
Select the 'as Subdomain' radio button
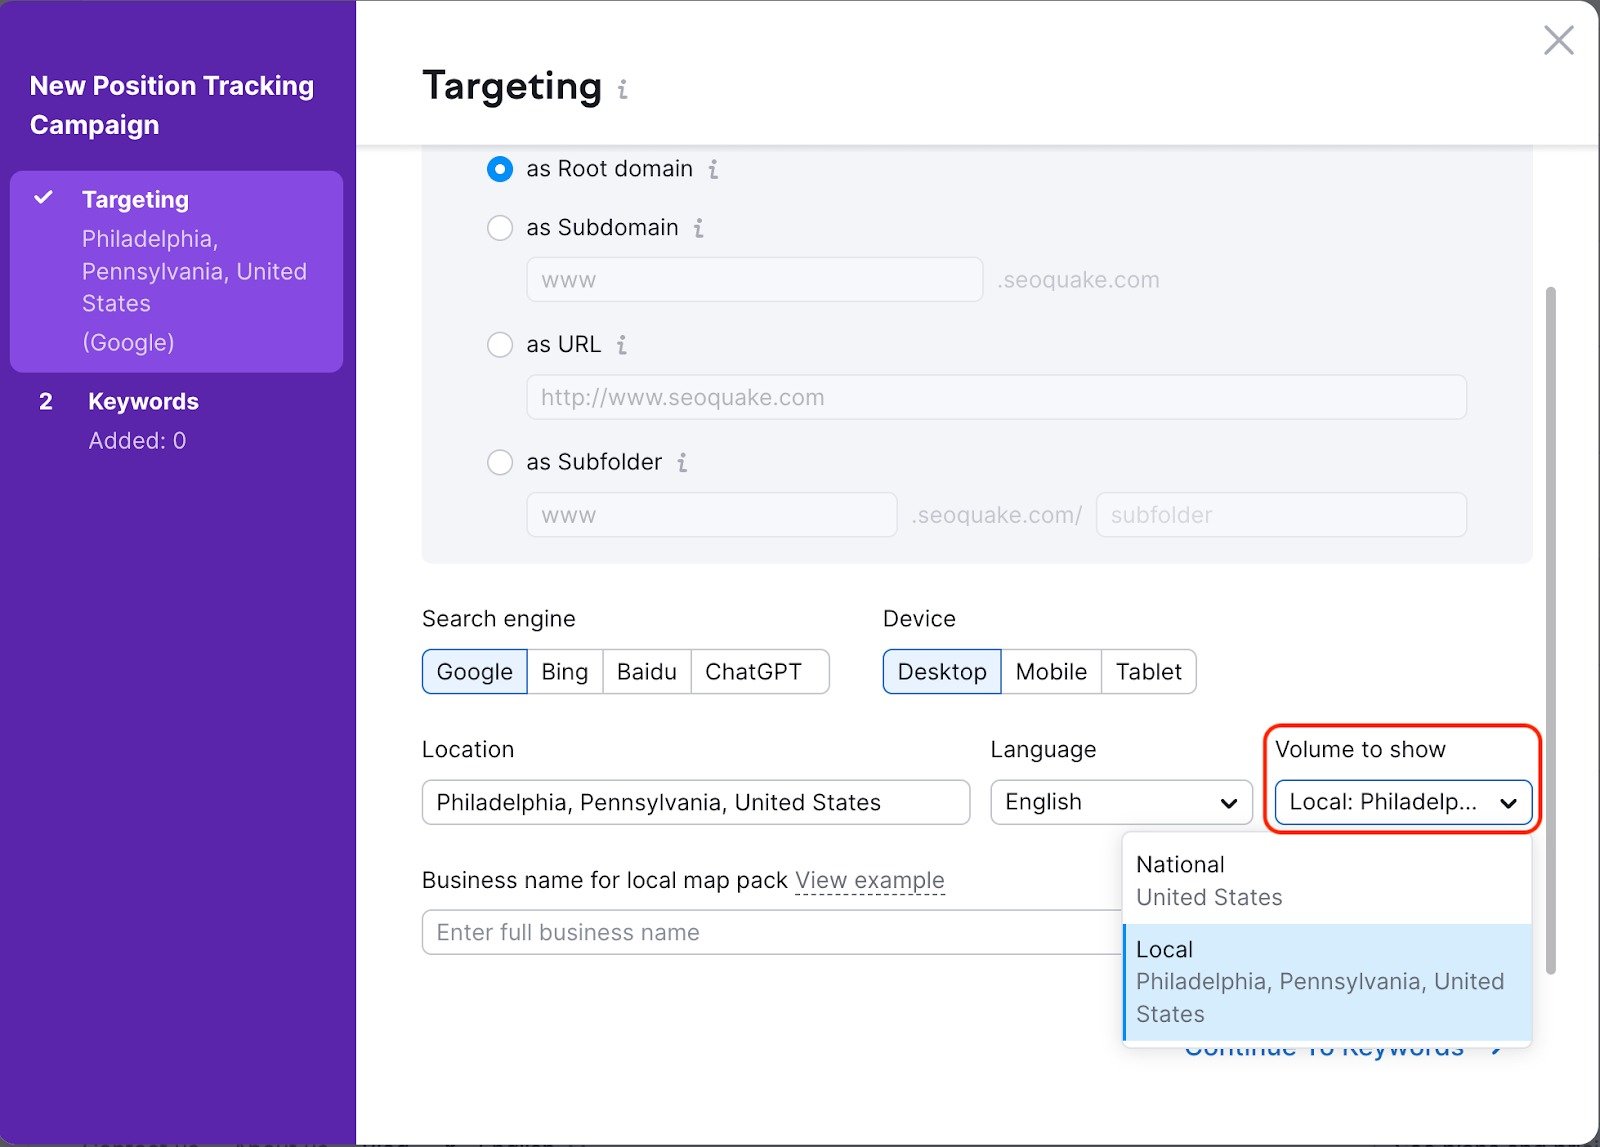(500, 228)
